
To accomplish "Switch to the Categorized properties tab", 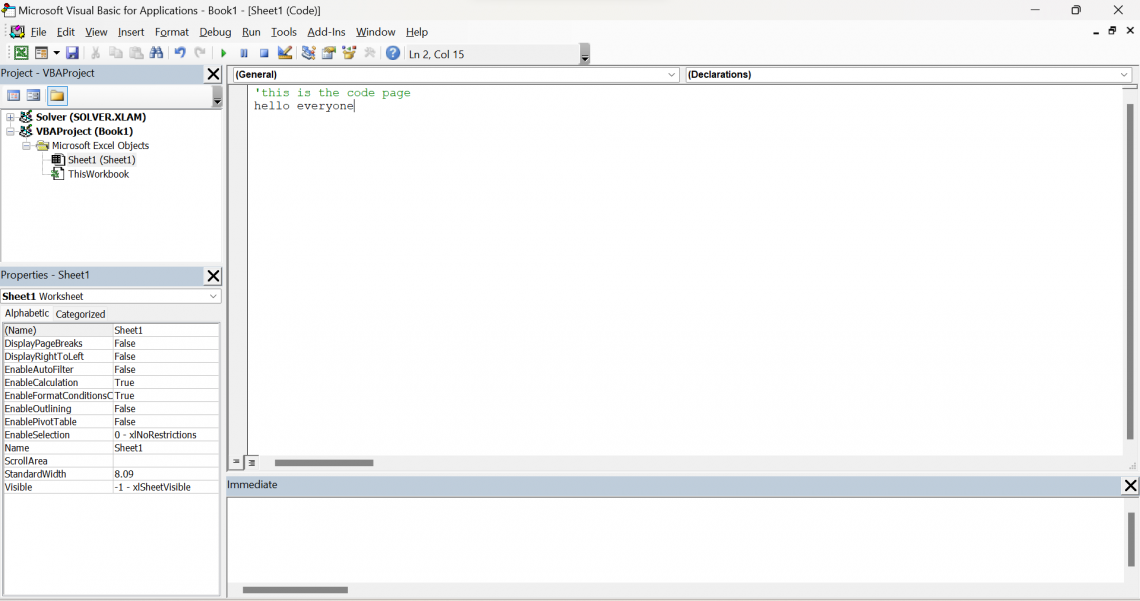I will point(80,314).
